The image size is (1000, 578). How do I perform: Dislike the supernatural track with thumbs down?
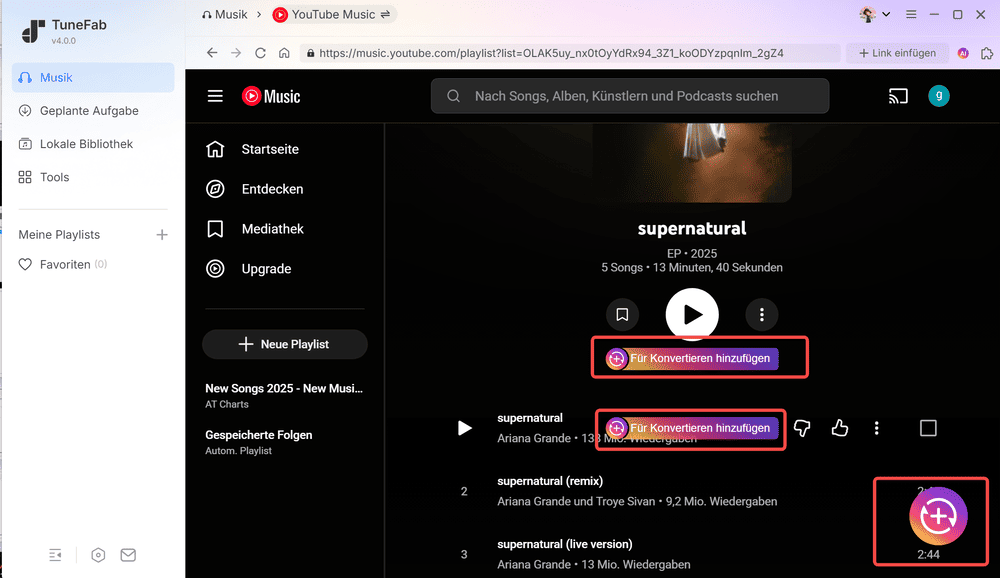point(801,428)
